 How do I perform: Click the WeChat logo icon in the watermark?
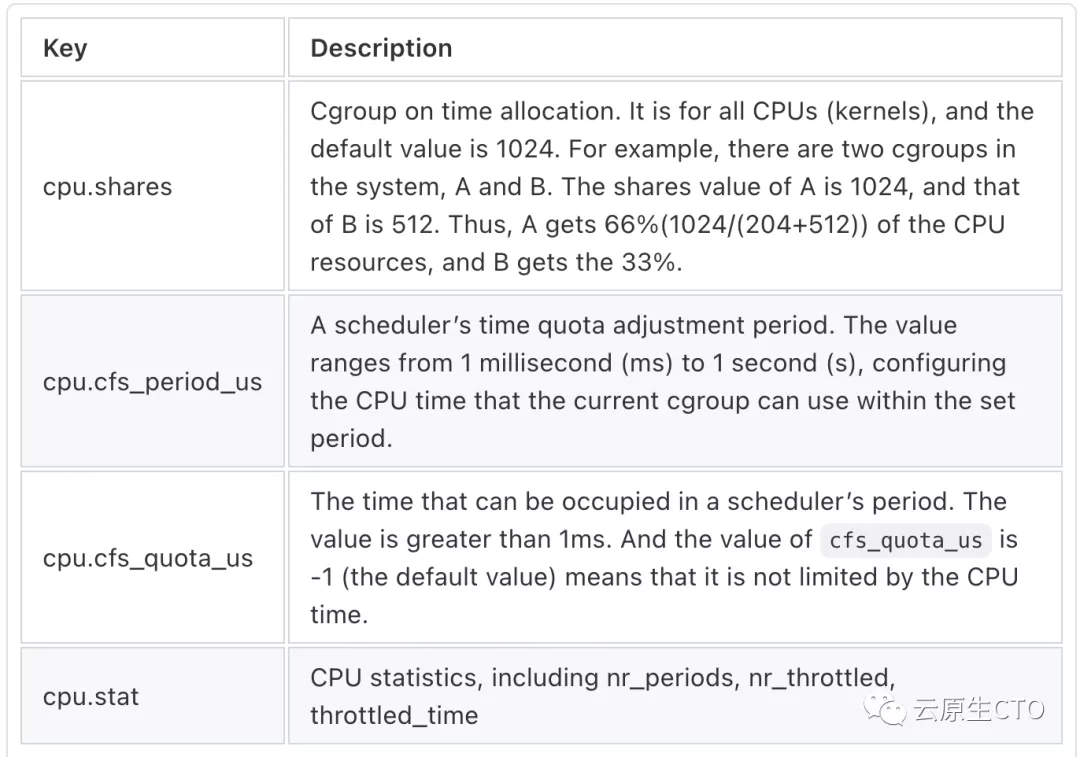click(x=886, y=708)
